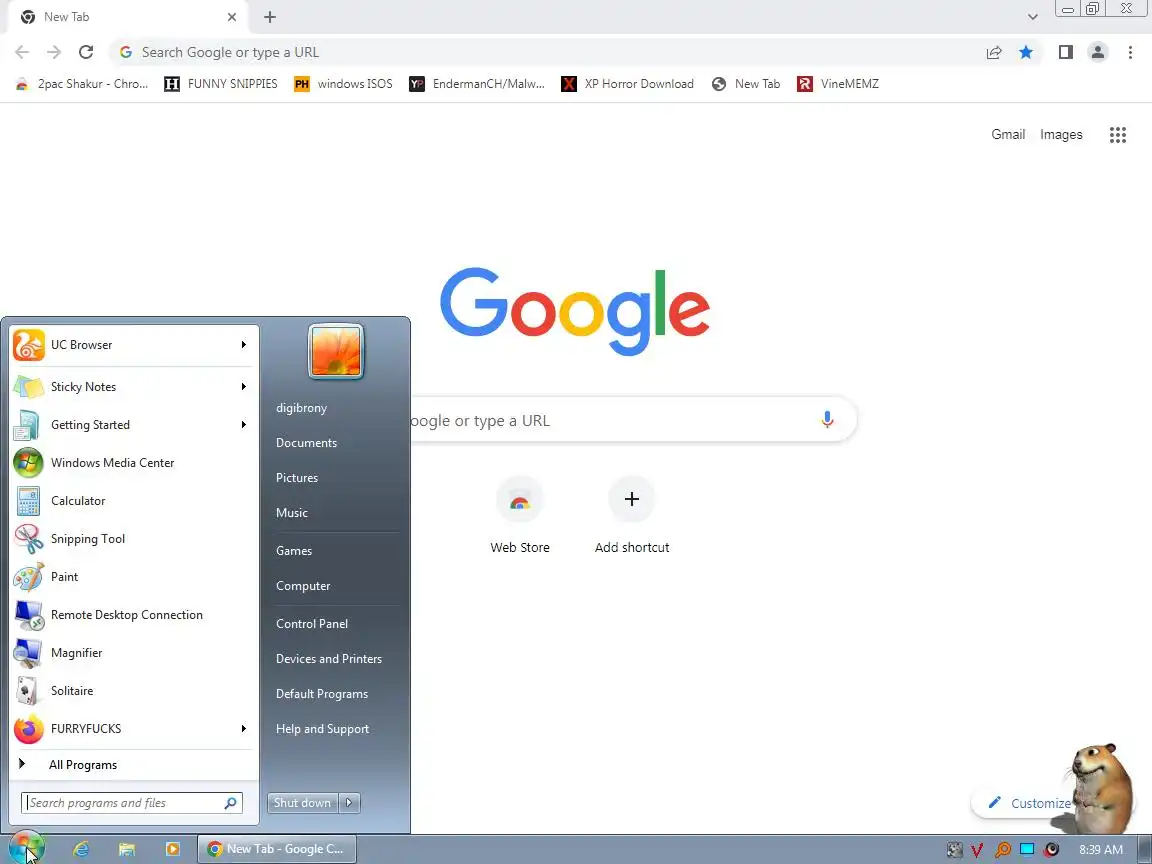The height and width of the screenshot is (864, 1152).
Task: Open the Google apps grid
Action: pyautogui.click(x=1117, y=134)
